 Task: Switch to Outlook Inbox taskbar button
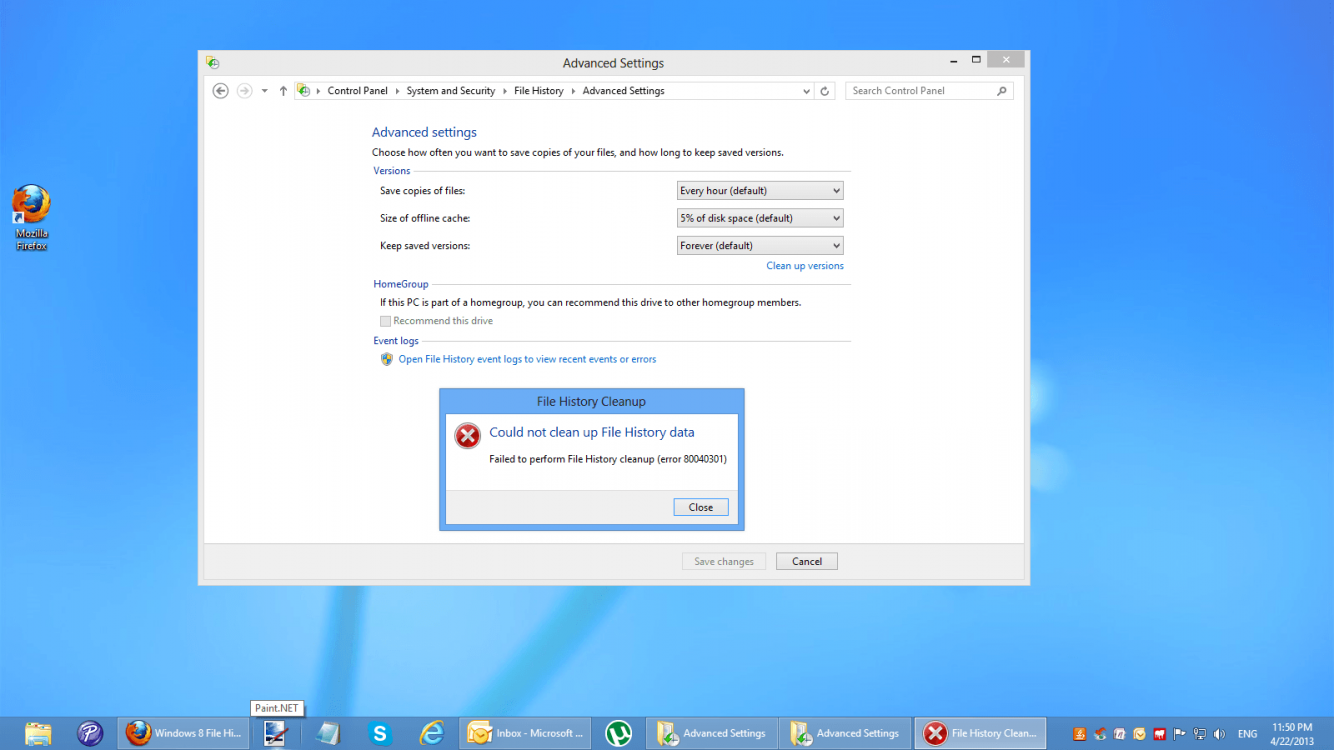(525, 734)
